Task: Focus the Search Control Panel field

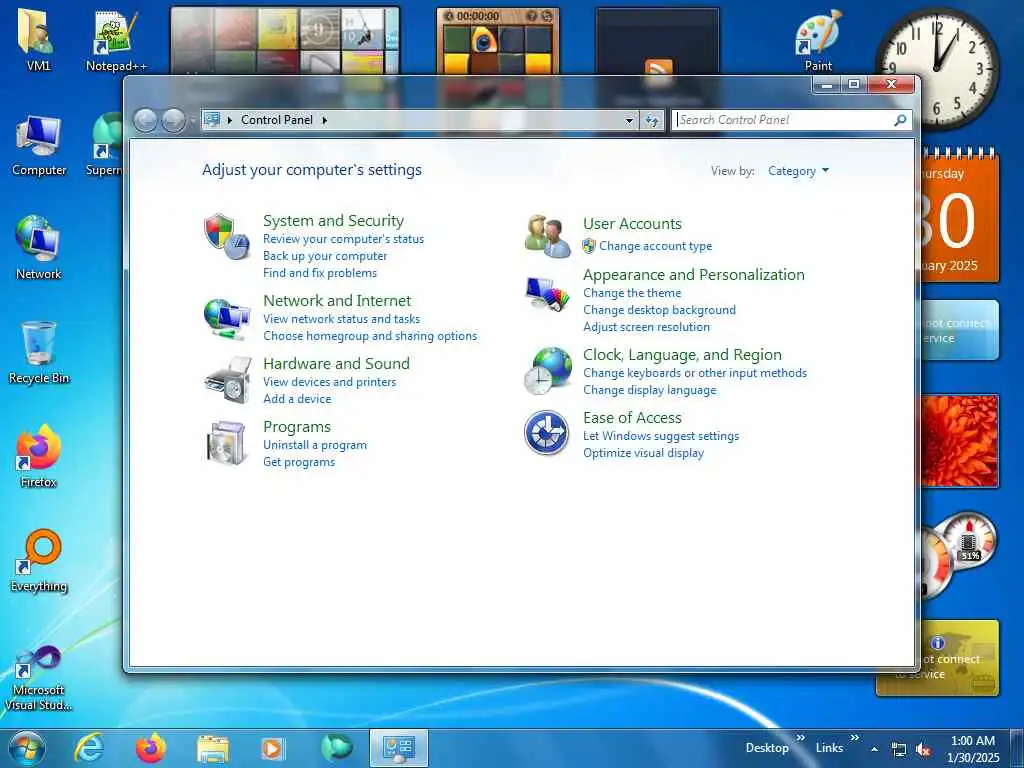Action: tap(784, 120)
